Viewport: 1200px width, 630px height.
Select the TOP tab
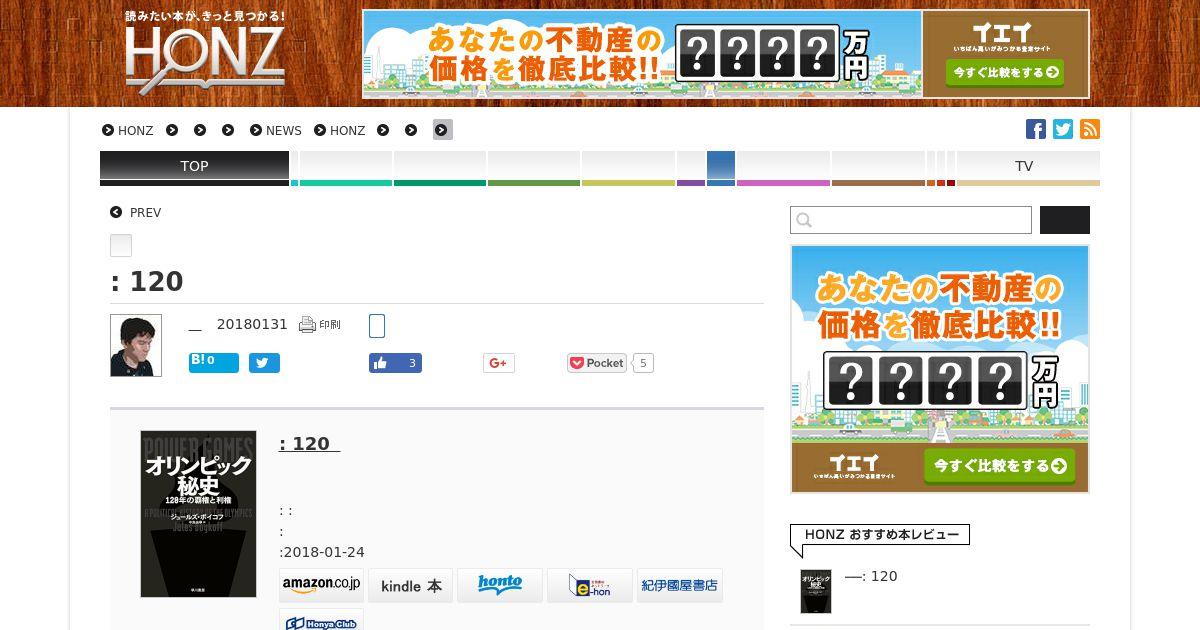tap(194, 168)
